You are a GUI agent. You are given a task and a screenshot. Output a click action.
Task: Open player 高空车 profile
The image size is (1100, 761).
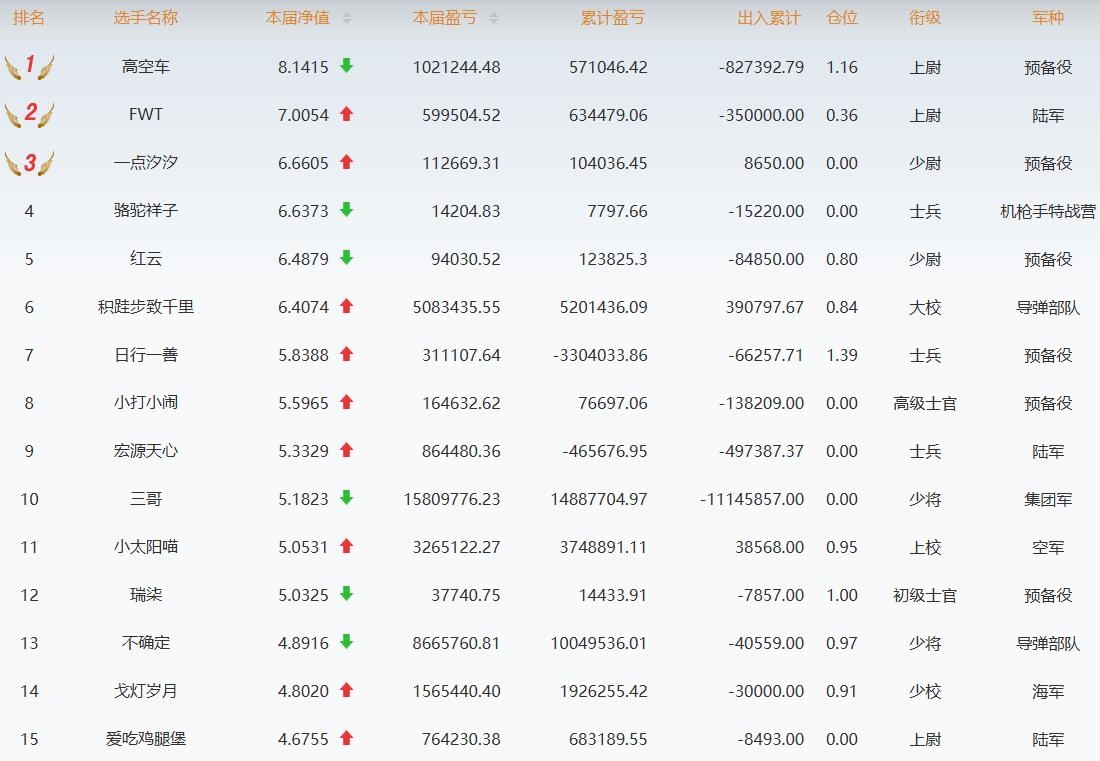(x=146, y=67)
